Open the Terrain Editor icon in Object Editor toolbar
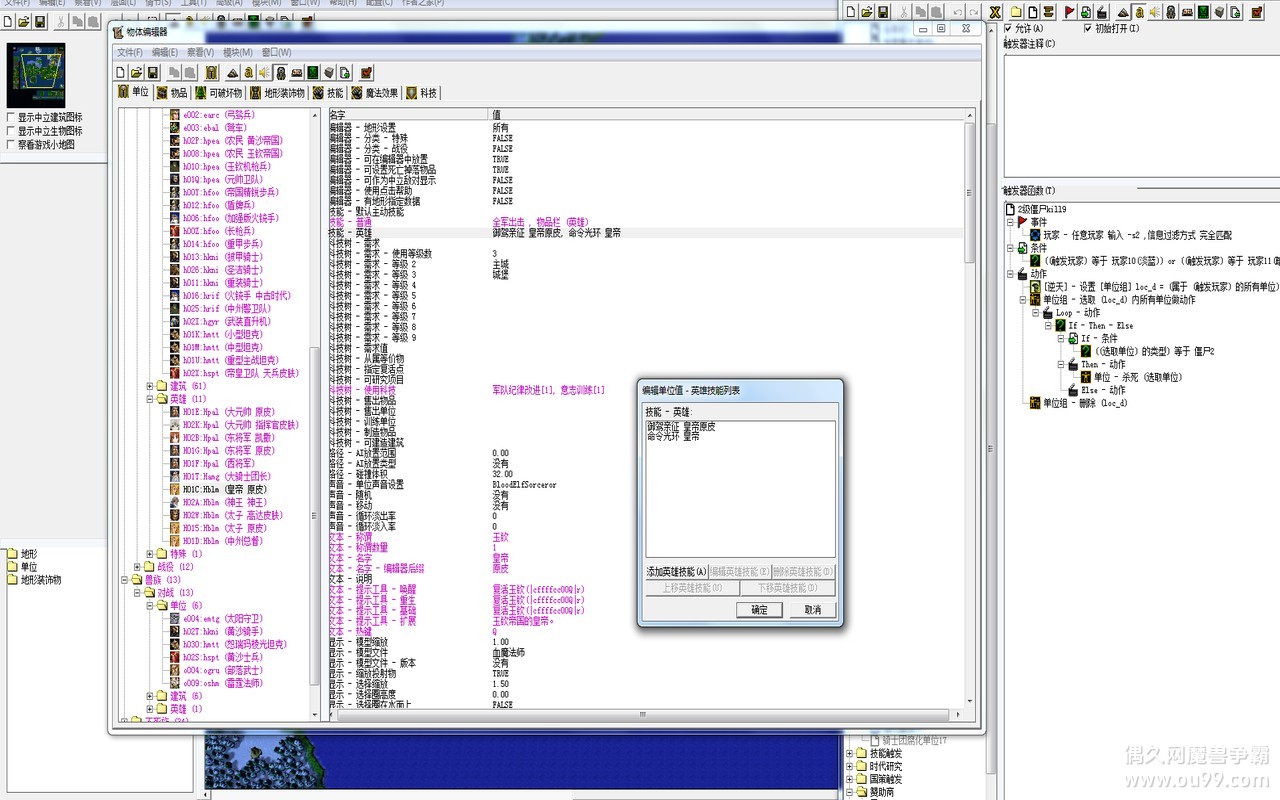 (x=232, y=72)
